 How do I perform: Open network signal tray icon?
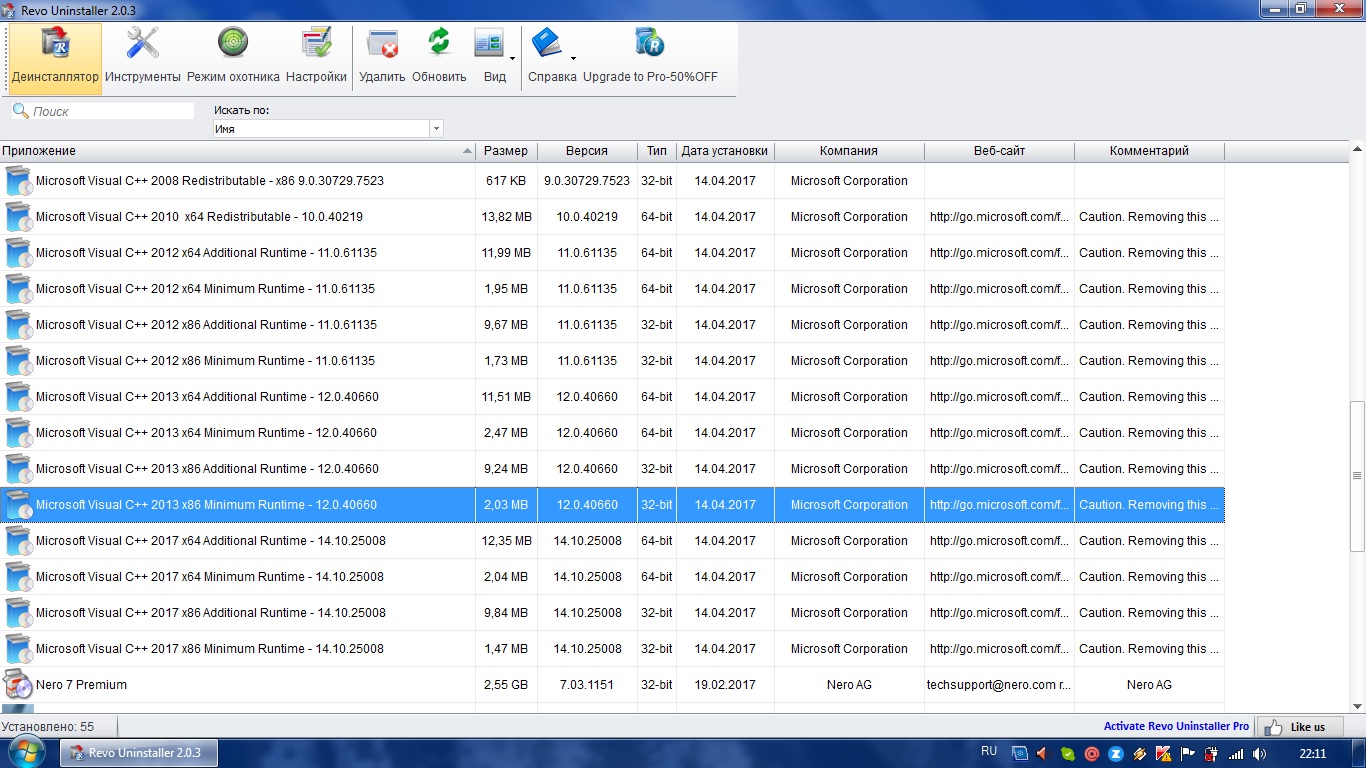1236,754
